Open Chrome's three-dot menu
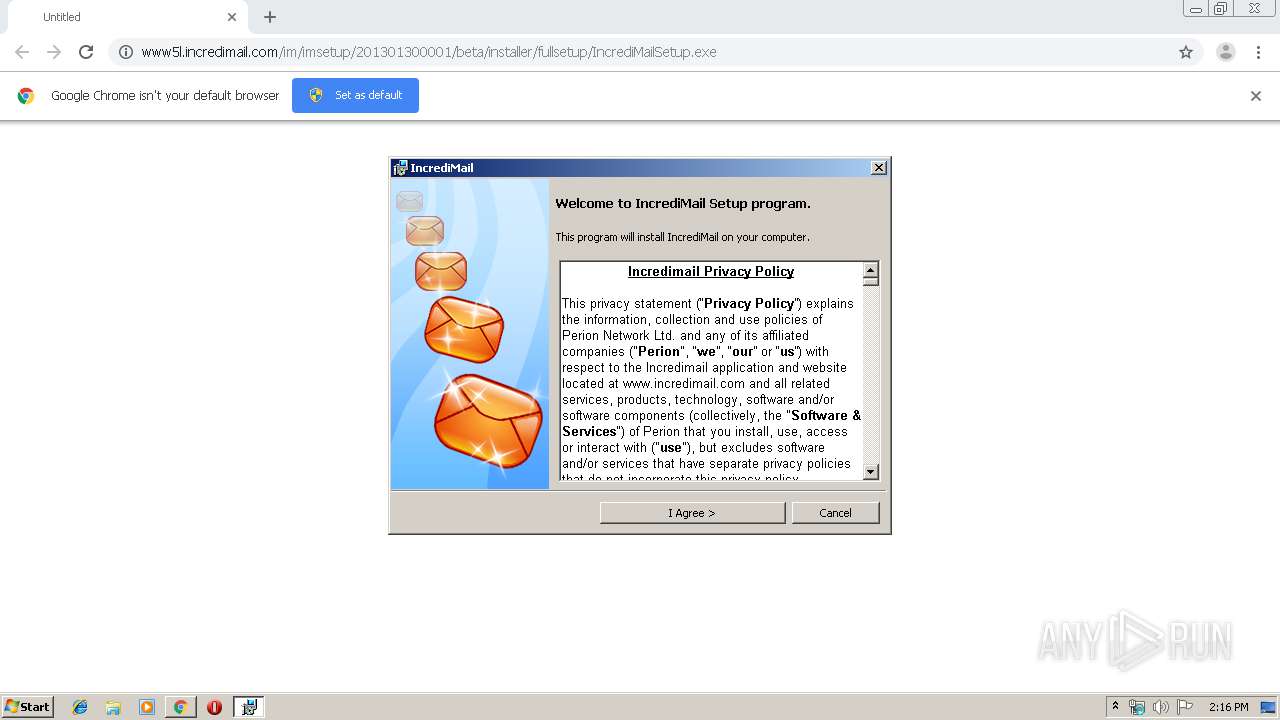Viewport: 1280px width, 720px height. point(1258,52)
